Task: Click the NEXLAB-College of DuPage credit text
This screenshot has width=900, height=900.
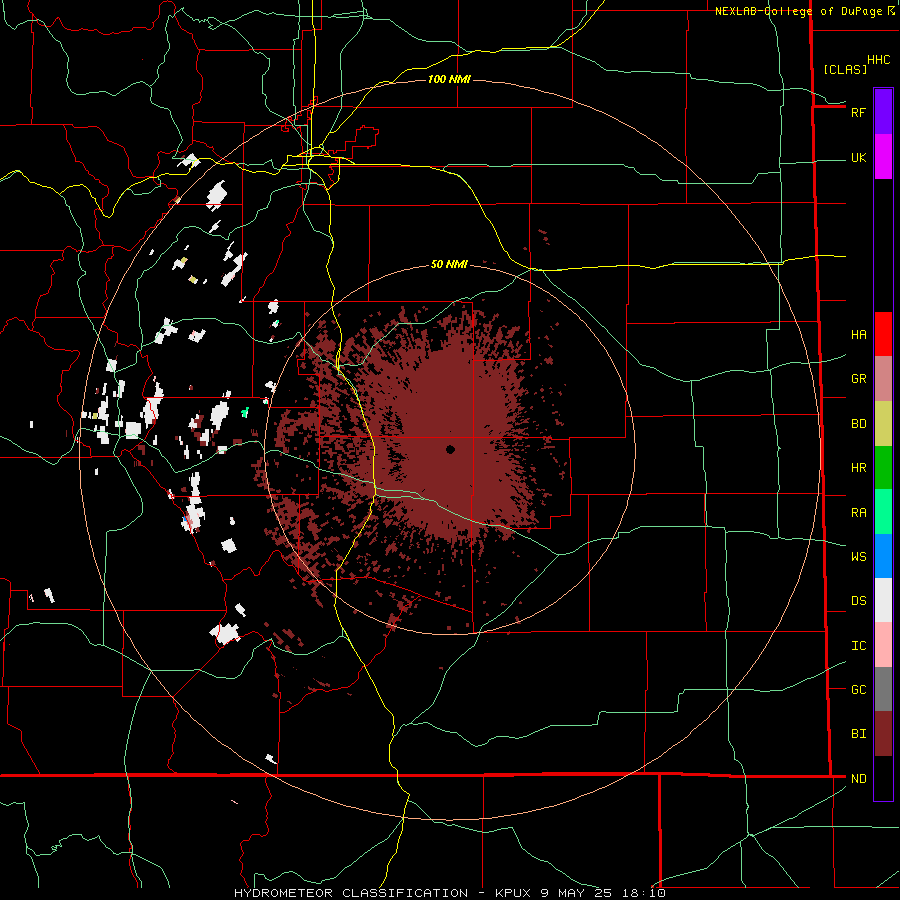Action: [799, 11]
